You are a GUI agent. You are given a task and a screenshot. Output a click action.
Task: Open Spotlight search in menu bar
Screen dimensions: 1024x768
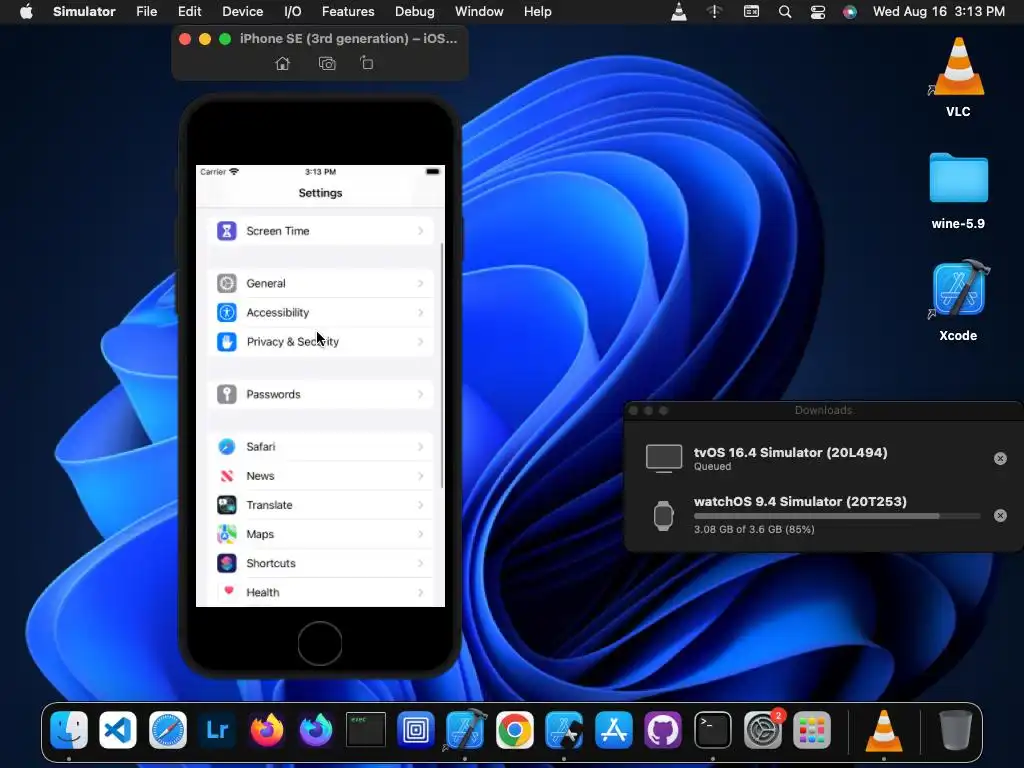(785, 12)
